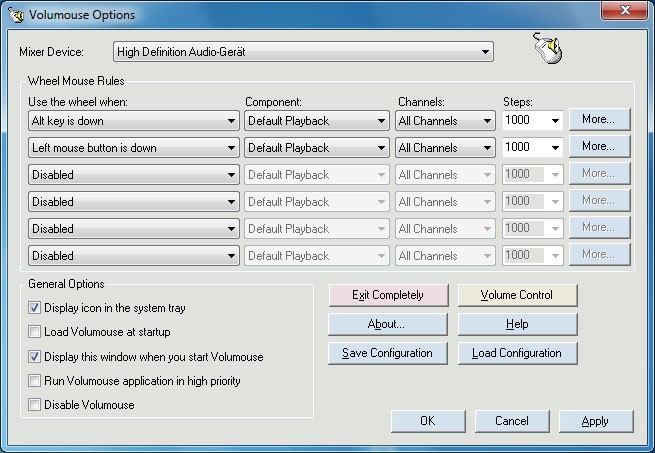Click the 'Channels:' column heading
The width and height of the screenshot is (655, 453).
pyautogui.click(x=421, y=102)
